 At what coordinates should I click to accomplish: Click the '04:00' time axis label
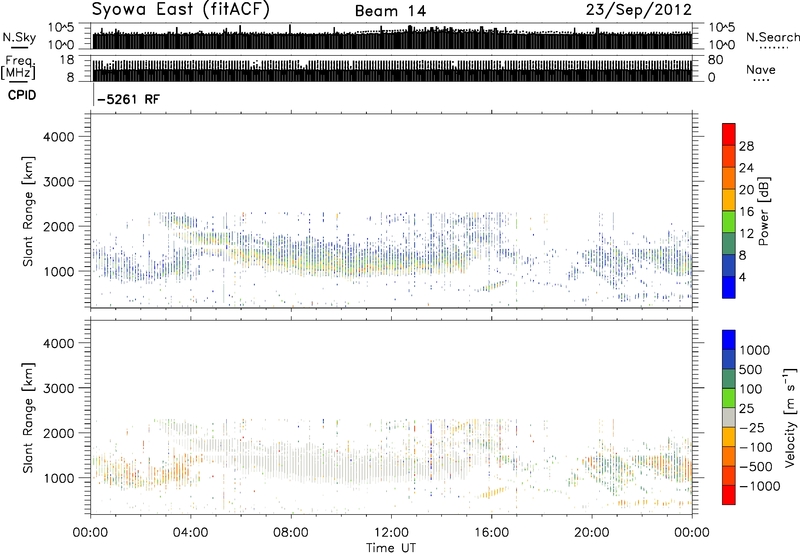pyautogui.click(x=190, y=533)
